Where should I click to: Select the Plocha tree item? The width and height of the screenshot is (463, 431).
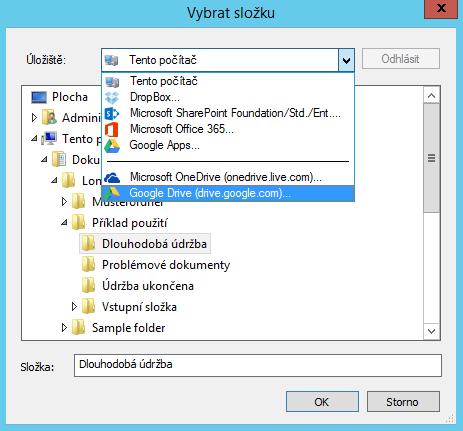[60, 97]
